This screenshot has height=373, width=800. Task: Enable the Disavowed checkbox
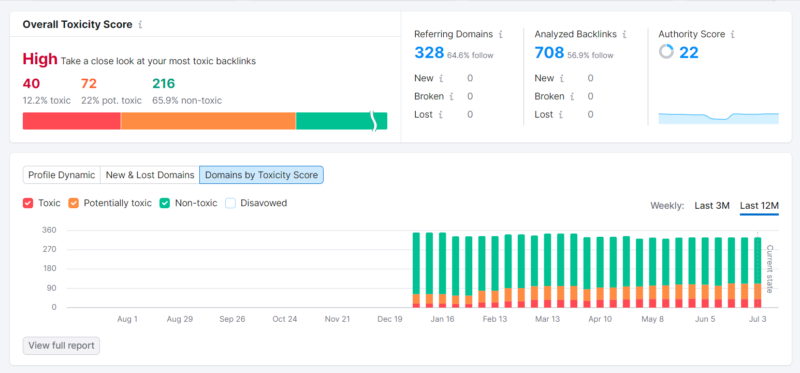click(x=230, y=203)
